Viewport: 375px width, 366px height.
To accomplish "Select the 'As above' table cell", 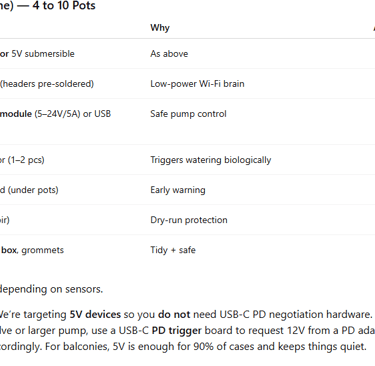I will pyautogui.click(x=169, y=54).
